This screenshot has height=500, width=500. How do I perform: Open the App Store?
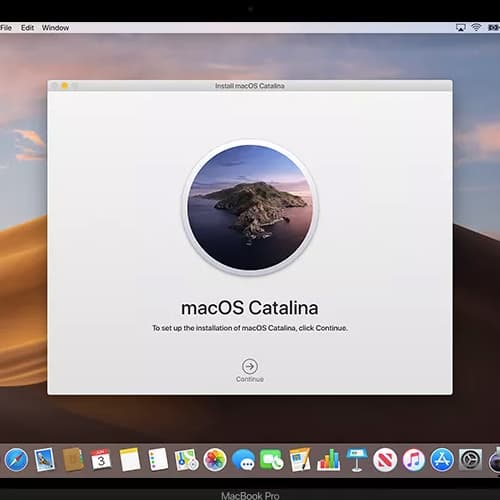click(442, 460)
